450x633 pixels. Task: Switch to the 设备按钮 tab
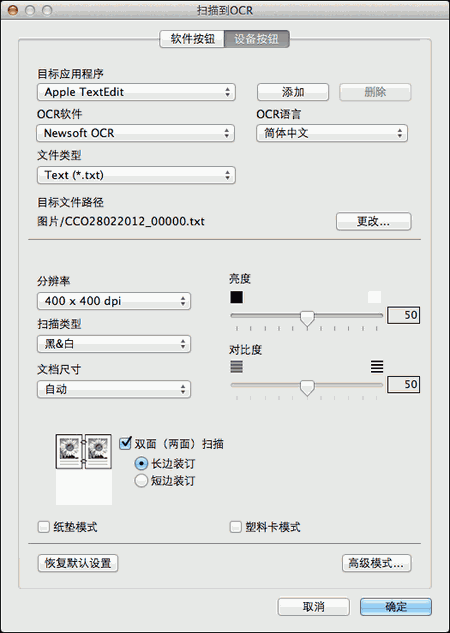257,39
